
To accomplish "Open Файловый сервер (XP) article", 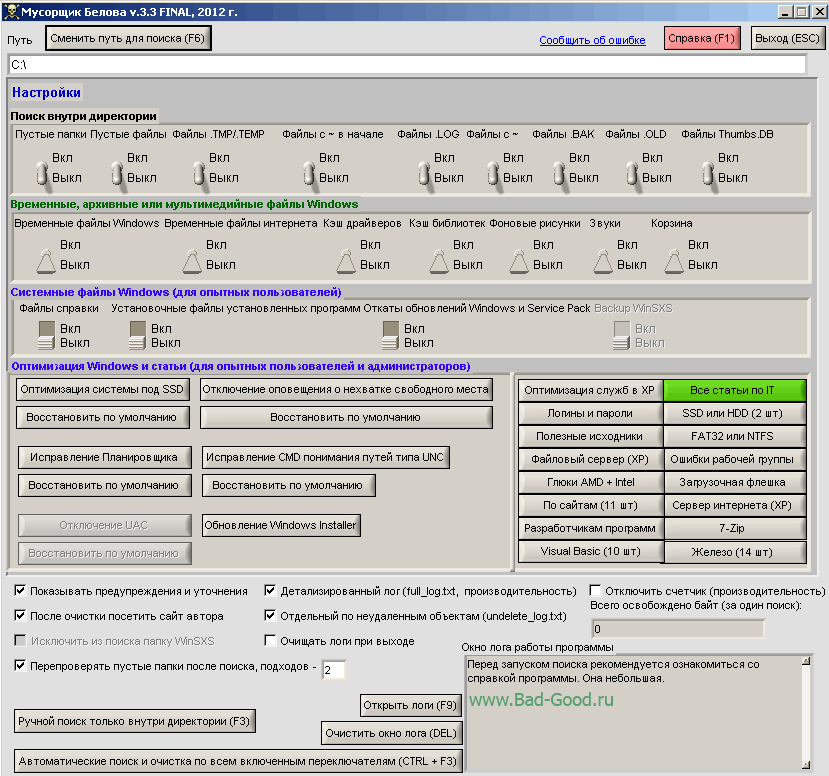I will [590, 459].
